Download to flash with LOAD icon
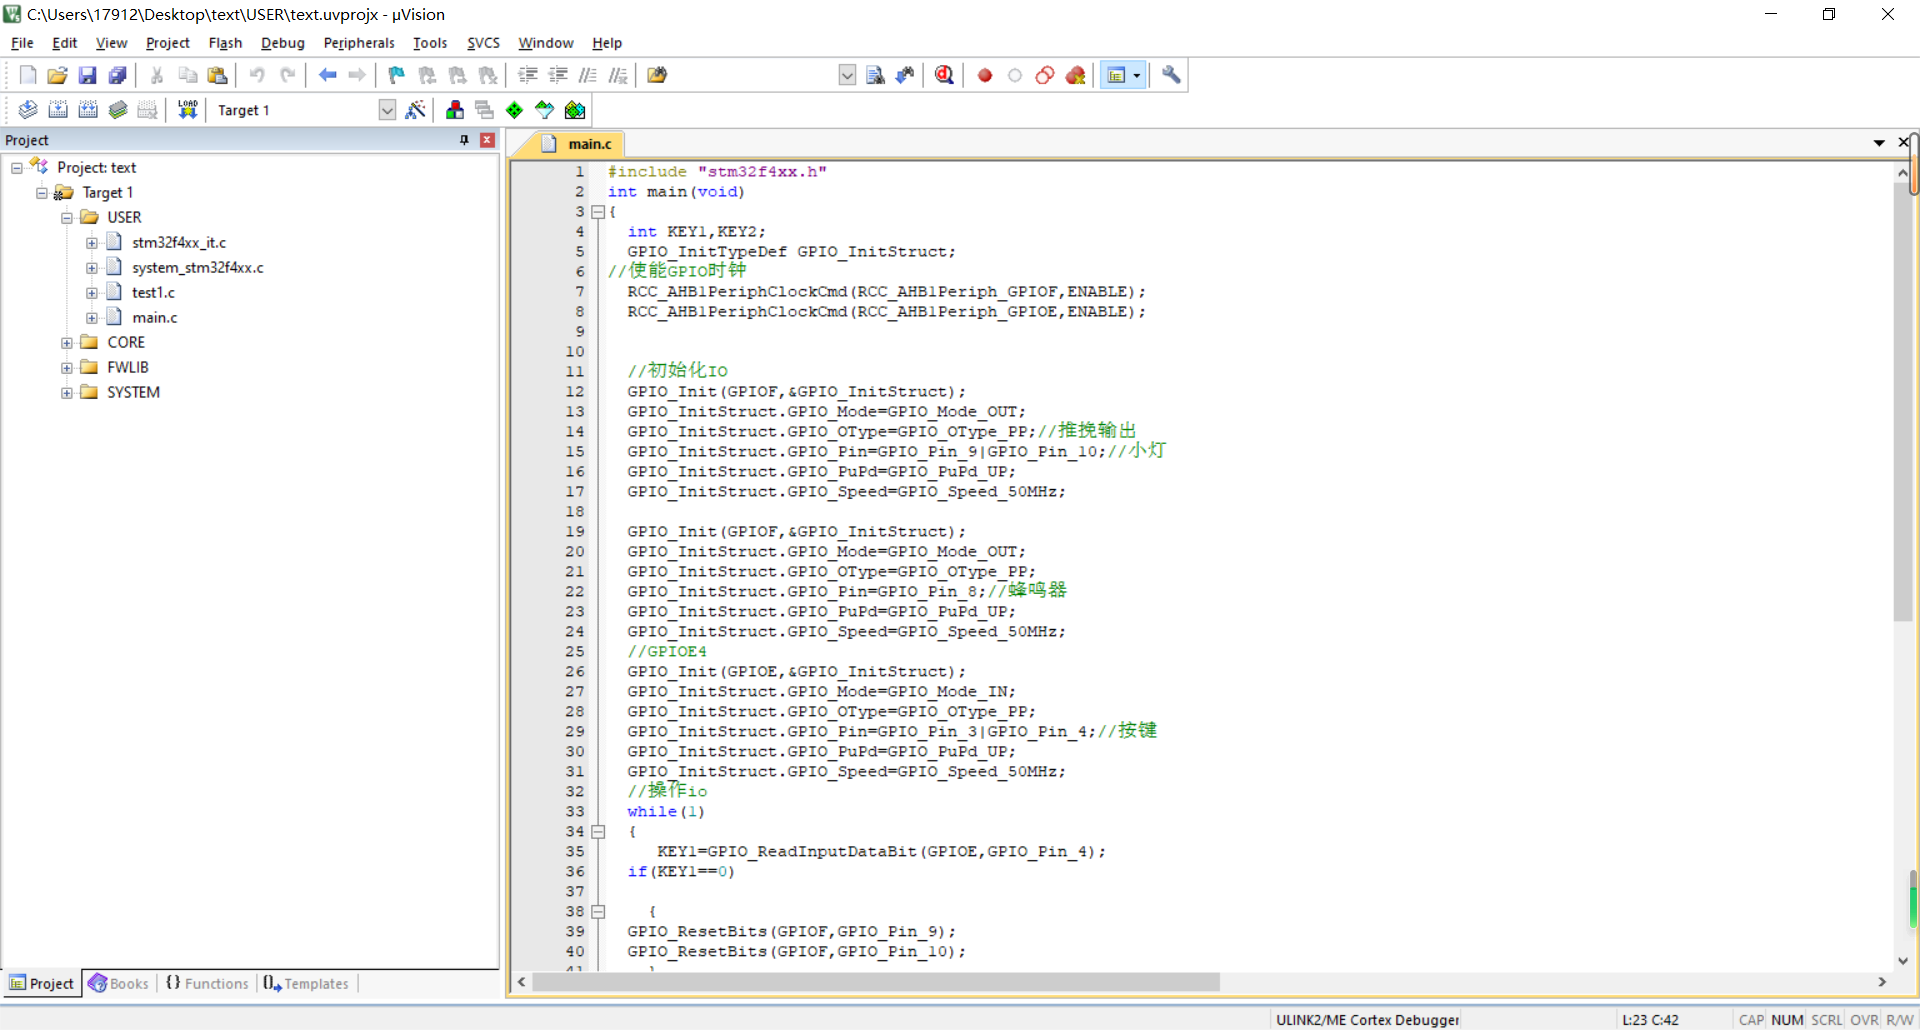Viewport: 1920px width, 1030px height. (187, 110)
